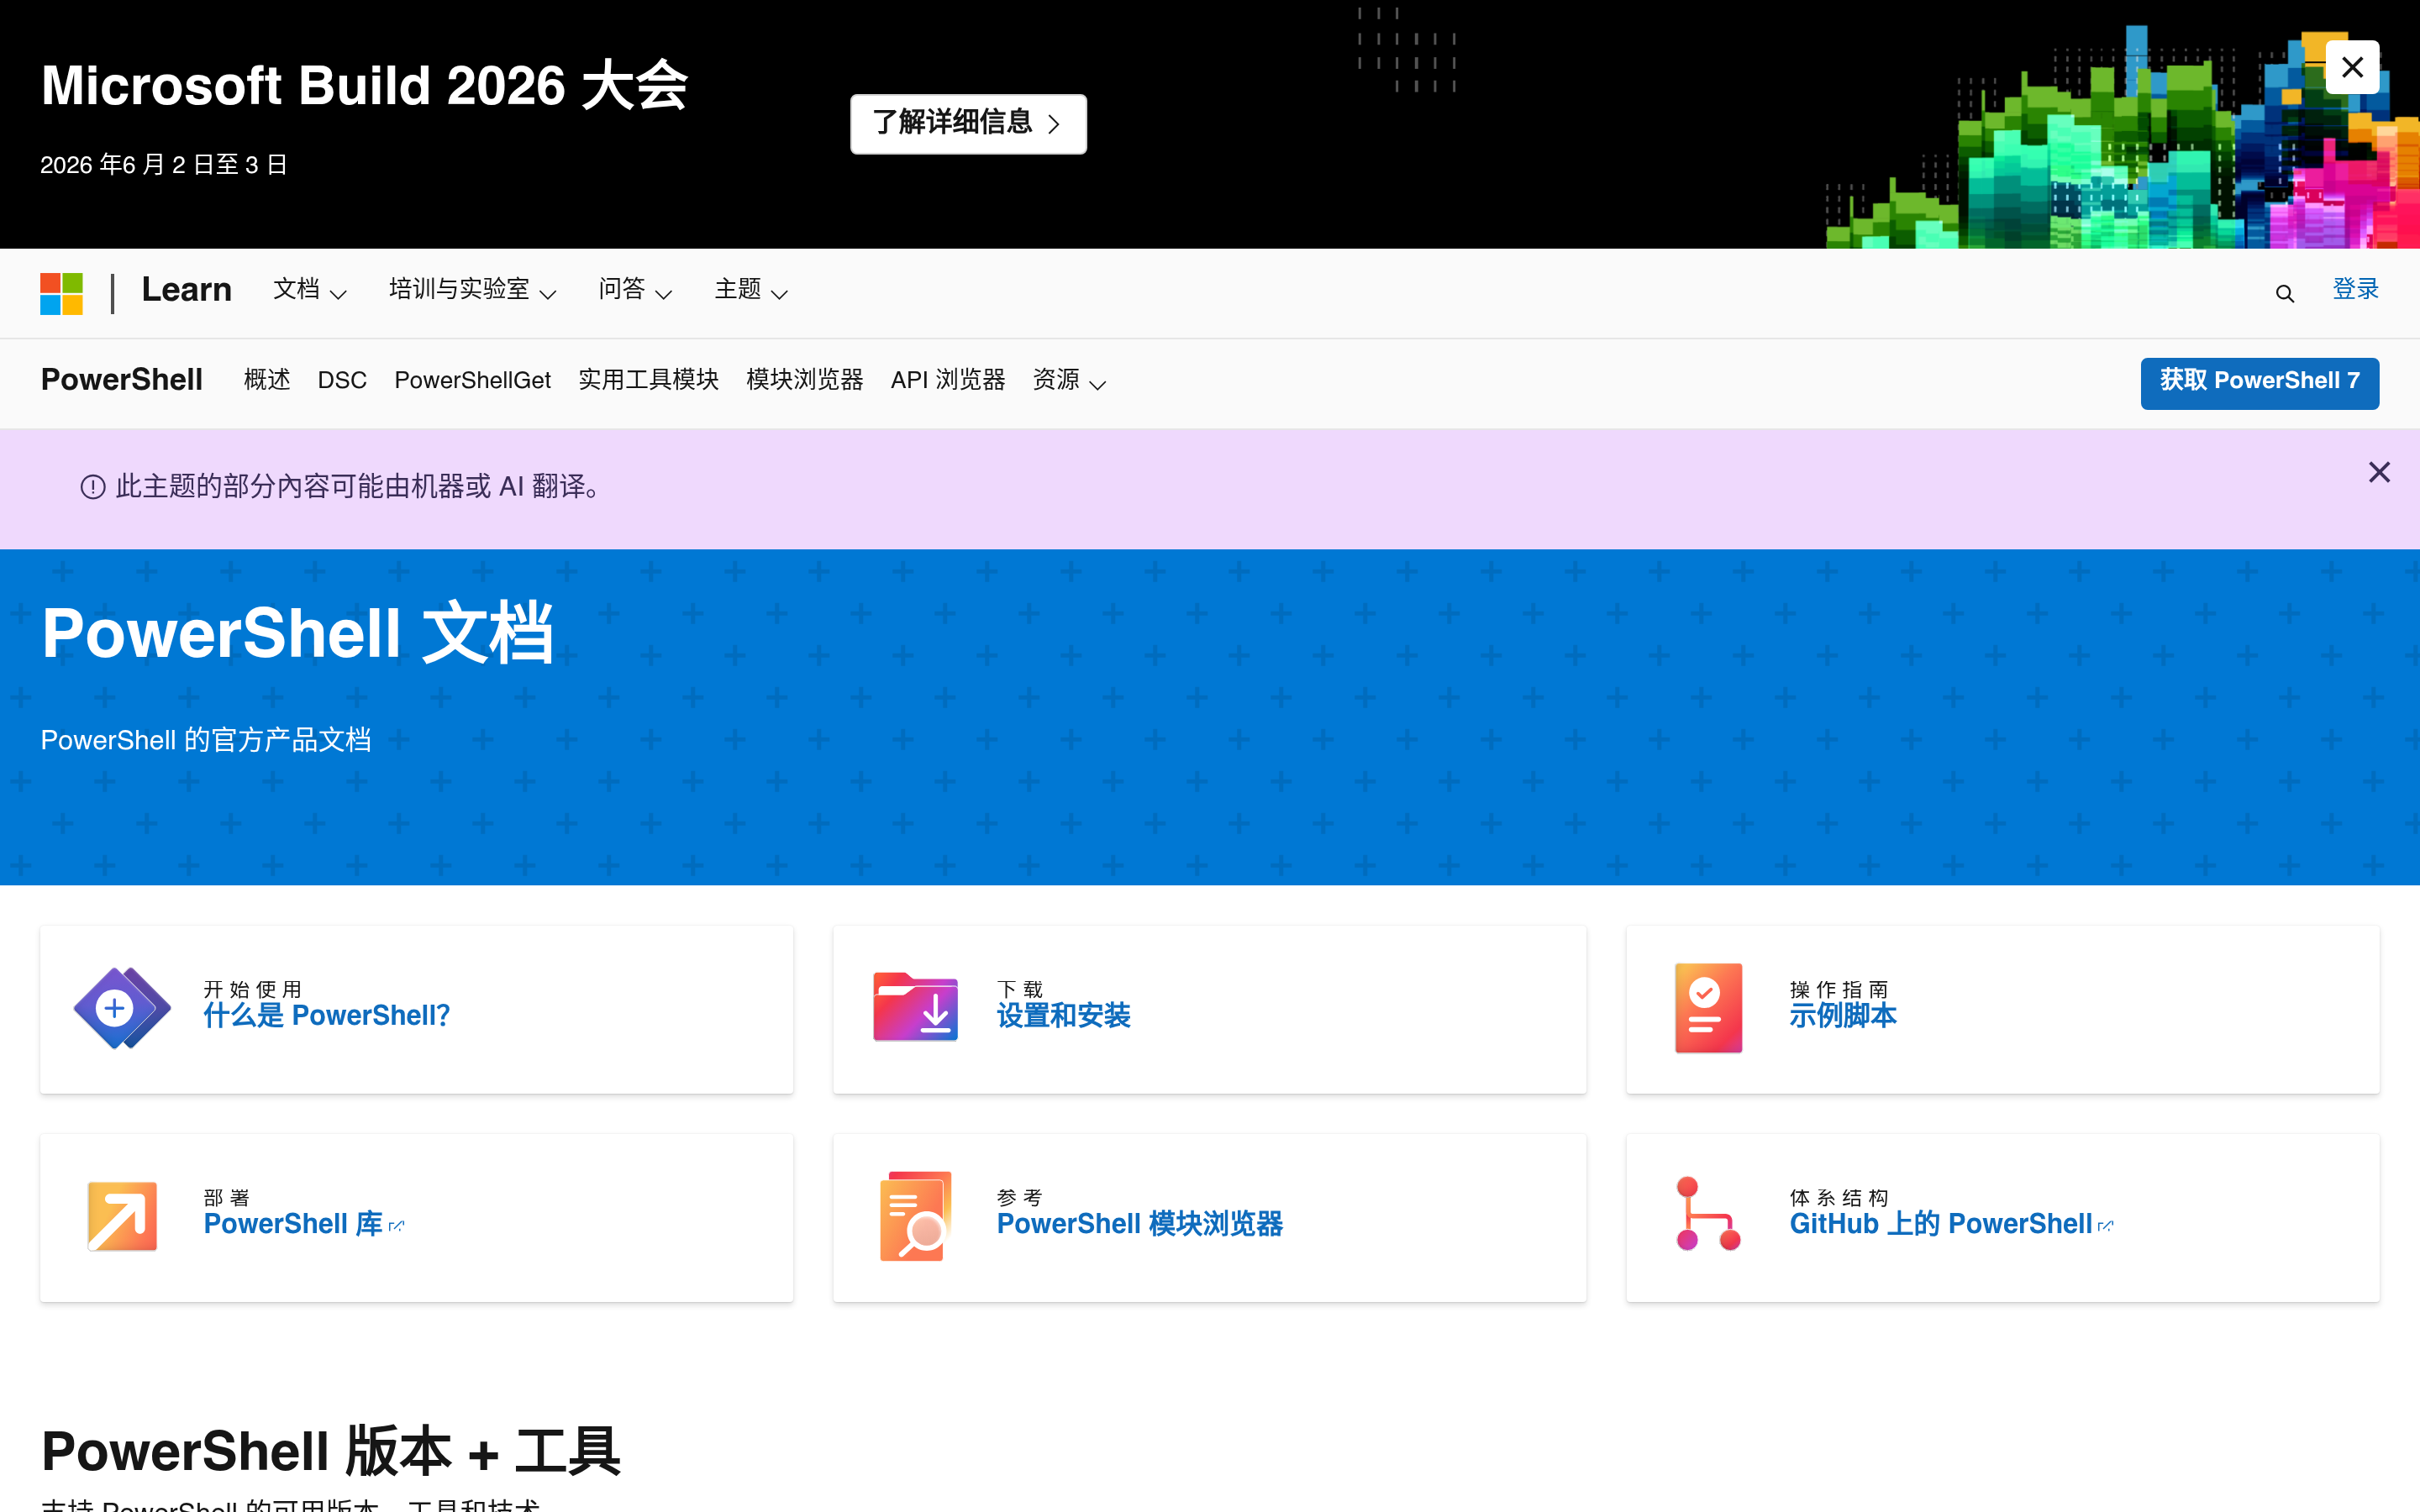
Task: Open the 示例脚本 link
Action: coord(1842,1016)
